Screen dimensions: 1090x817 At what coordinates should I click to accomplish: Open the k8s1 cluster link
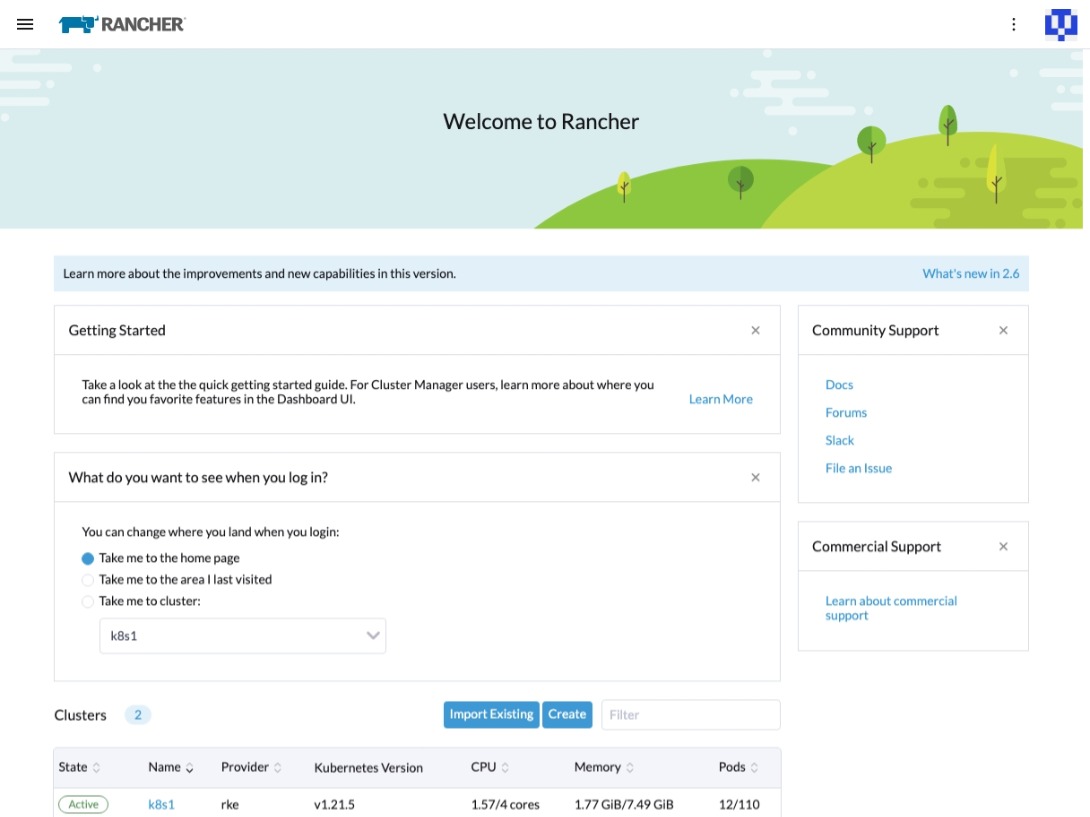[x=161, y=804]
